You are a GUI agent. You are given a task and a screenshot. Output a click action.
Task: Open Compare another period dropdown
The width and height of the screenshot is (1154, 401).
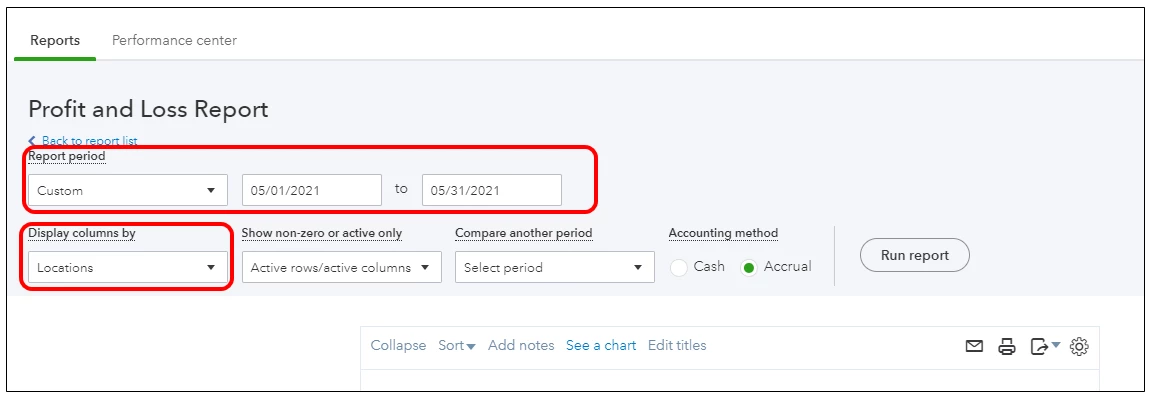point(555,267)
